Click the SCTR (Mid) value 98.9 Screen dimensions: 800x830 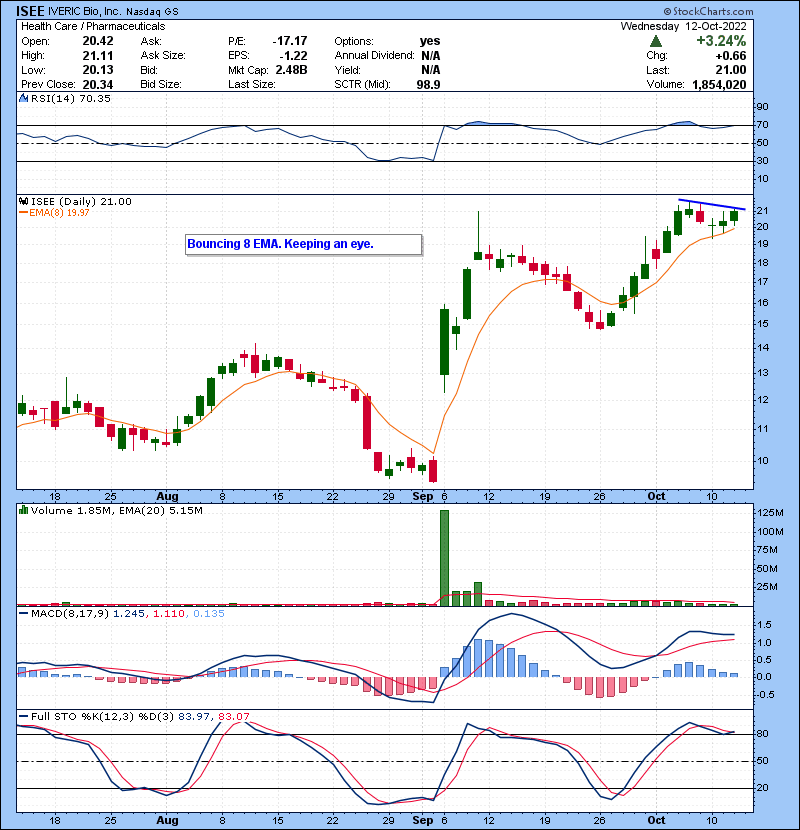pyautogui.click(x=428, y=84)
